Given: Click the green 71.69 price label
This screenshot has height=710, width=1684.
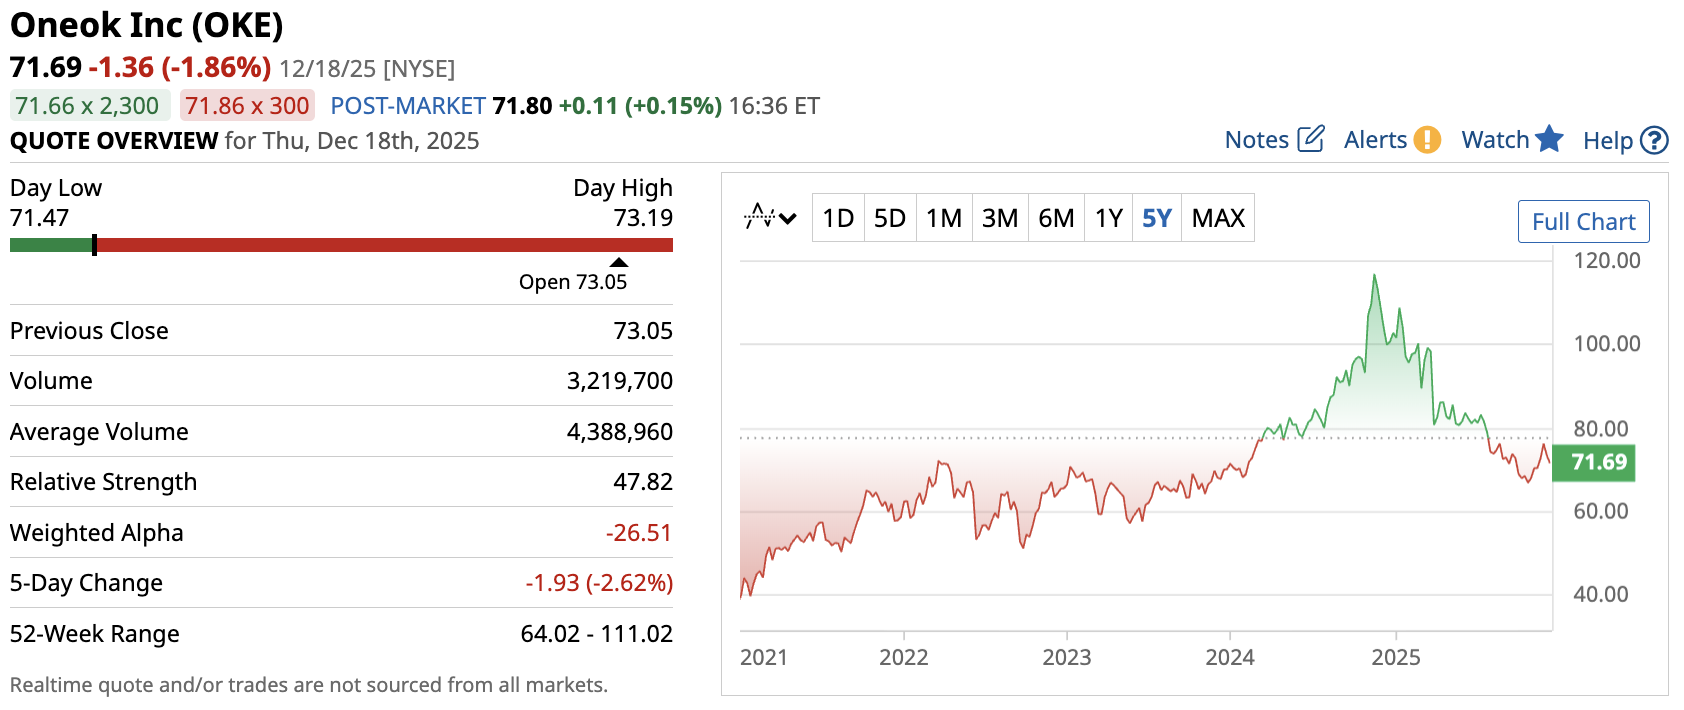Looking at the screenshot, I should 1594,462.
